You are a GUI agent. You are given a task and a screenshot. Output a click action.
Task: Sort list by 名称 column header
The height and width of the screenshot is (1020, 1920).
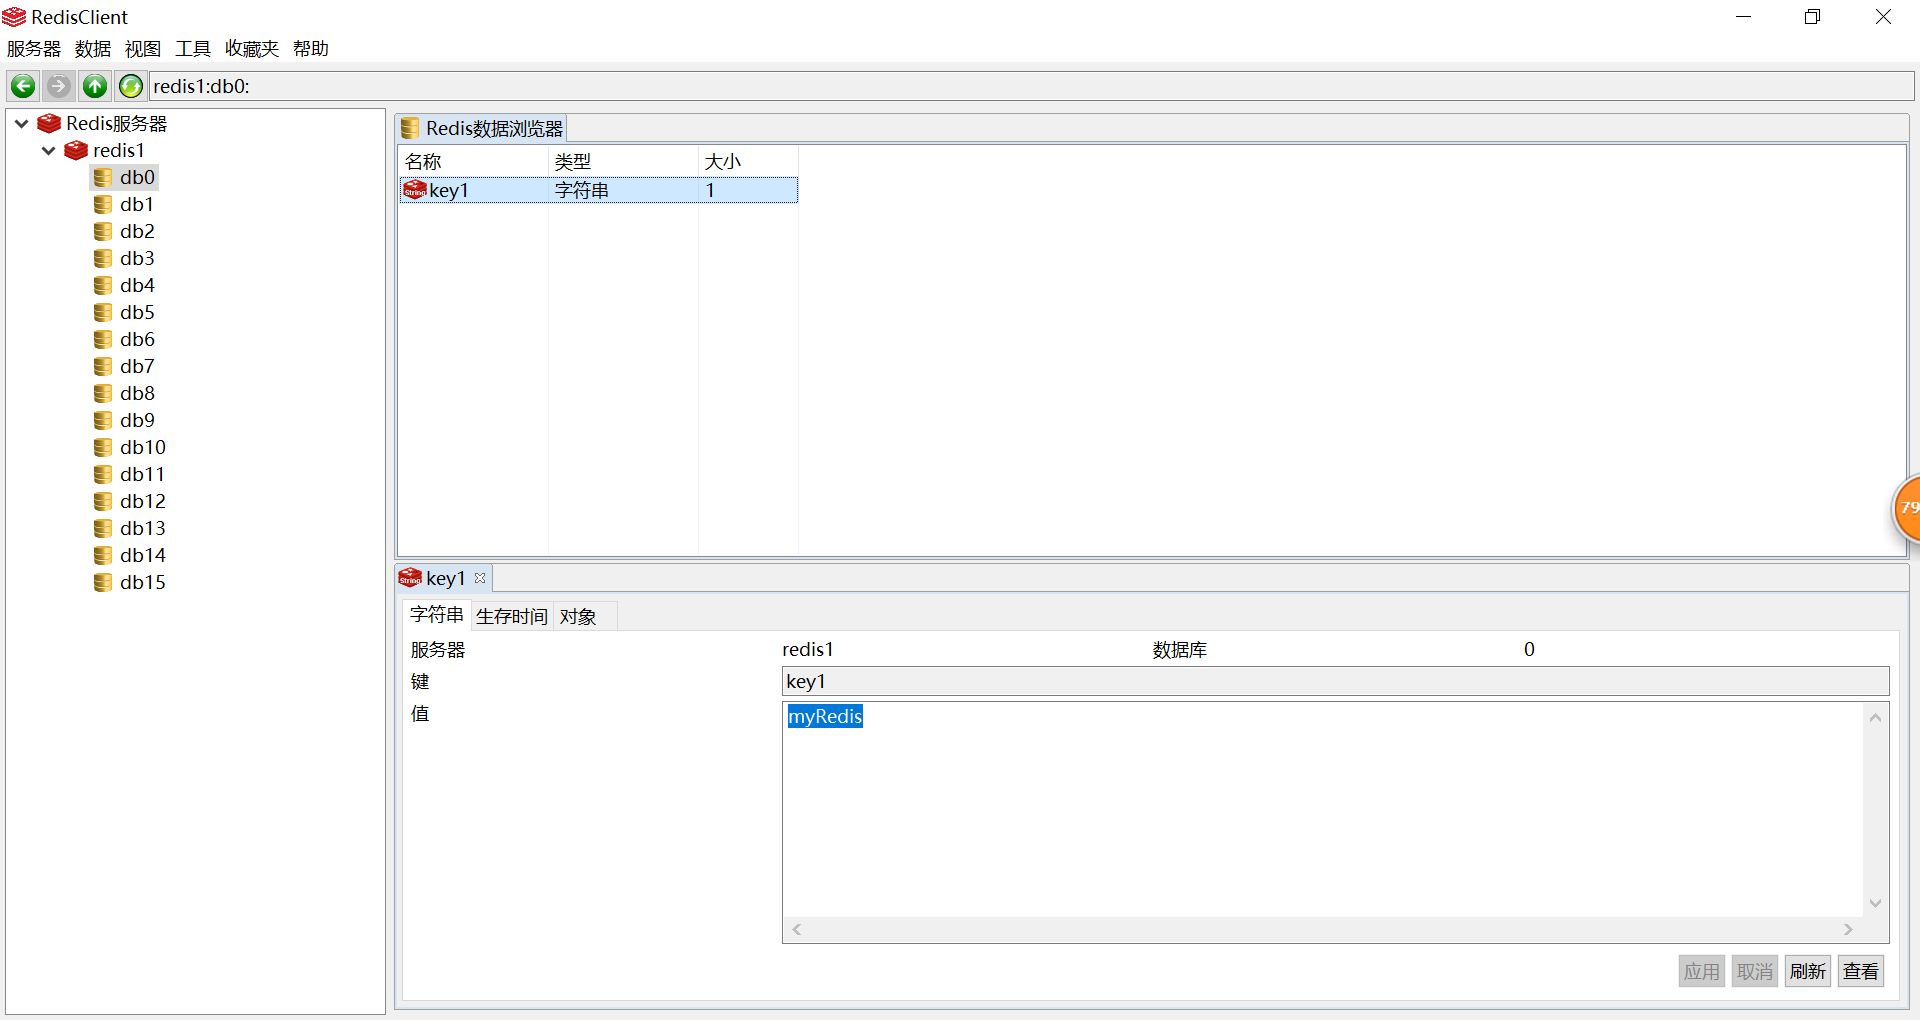tap(473, 161)
